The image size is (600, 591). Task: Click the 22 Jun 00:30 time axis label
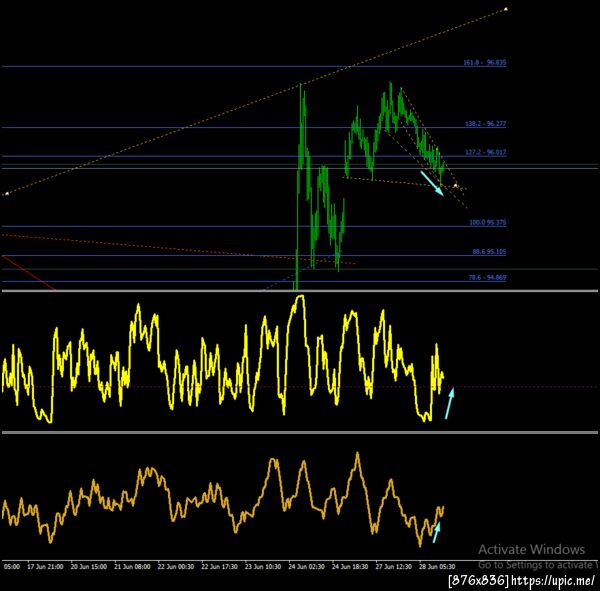(176, 567)
